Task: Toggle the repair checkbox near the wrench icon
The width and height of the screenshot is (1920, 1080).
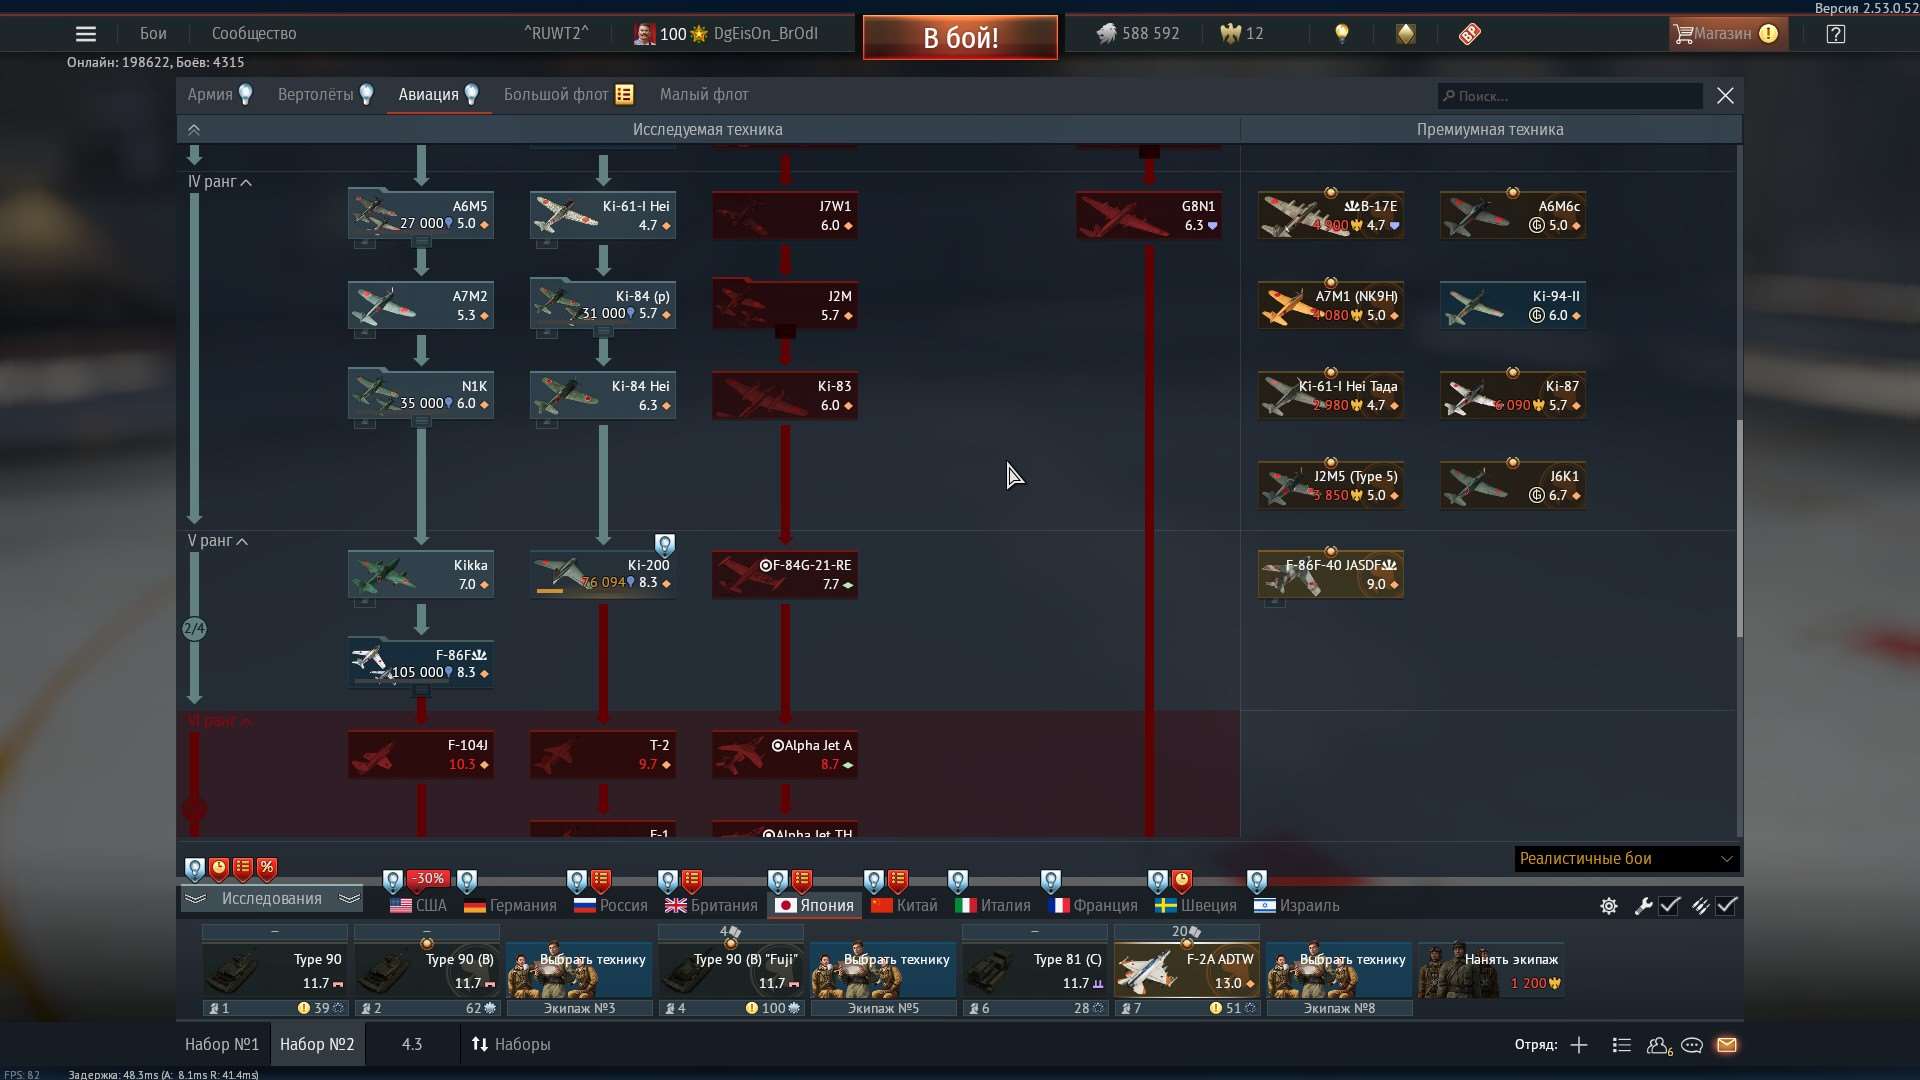Action: click(1671, 906)
